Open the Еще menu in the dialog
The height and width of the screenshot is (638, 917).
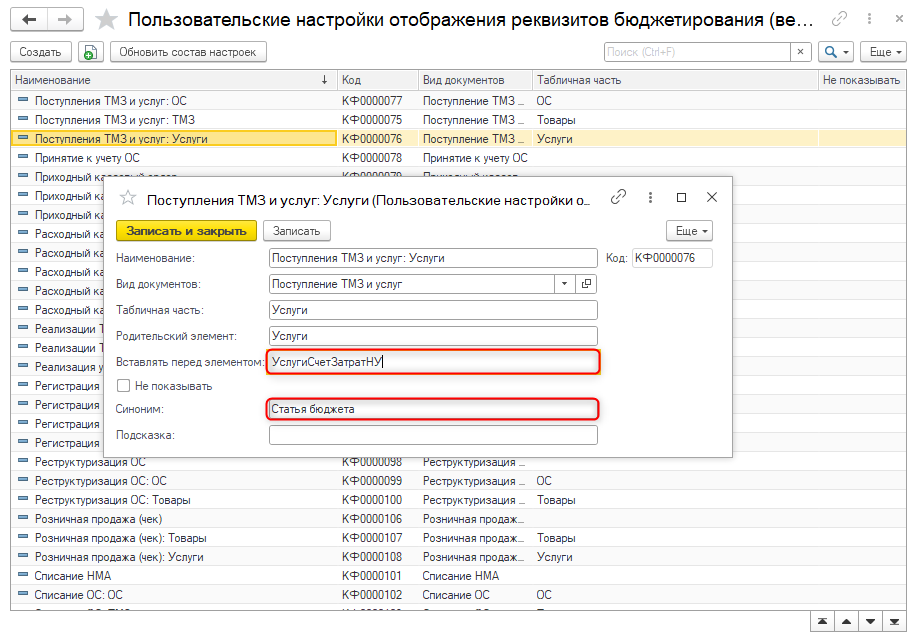tap(690, 231)
